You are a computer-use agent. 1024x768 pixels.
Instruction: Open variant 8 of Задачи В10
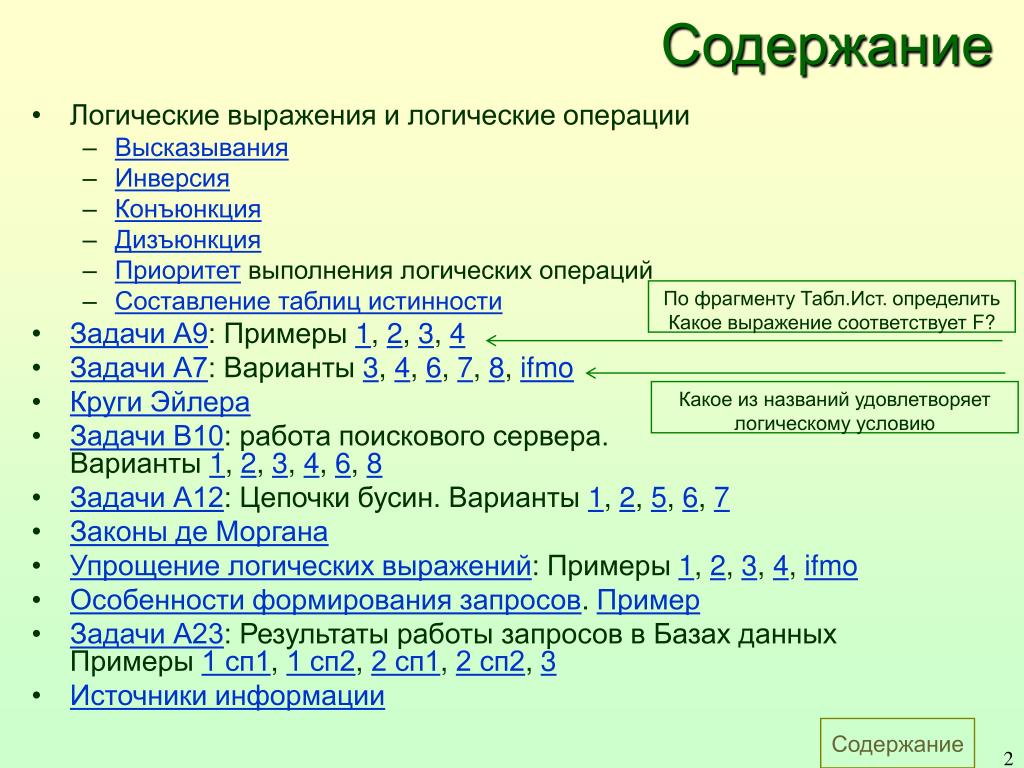374,464
